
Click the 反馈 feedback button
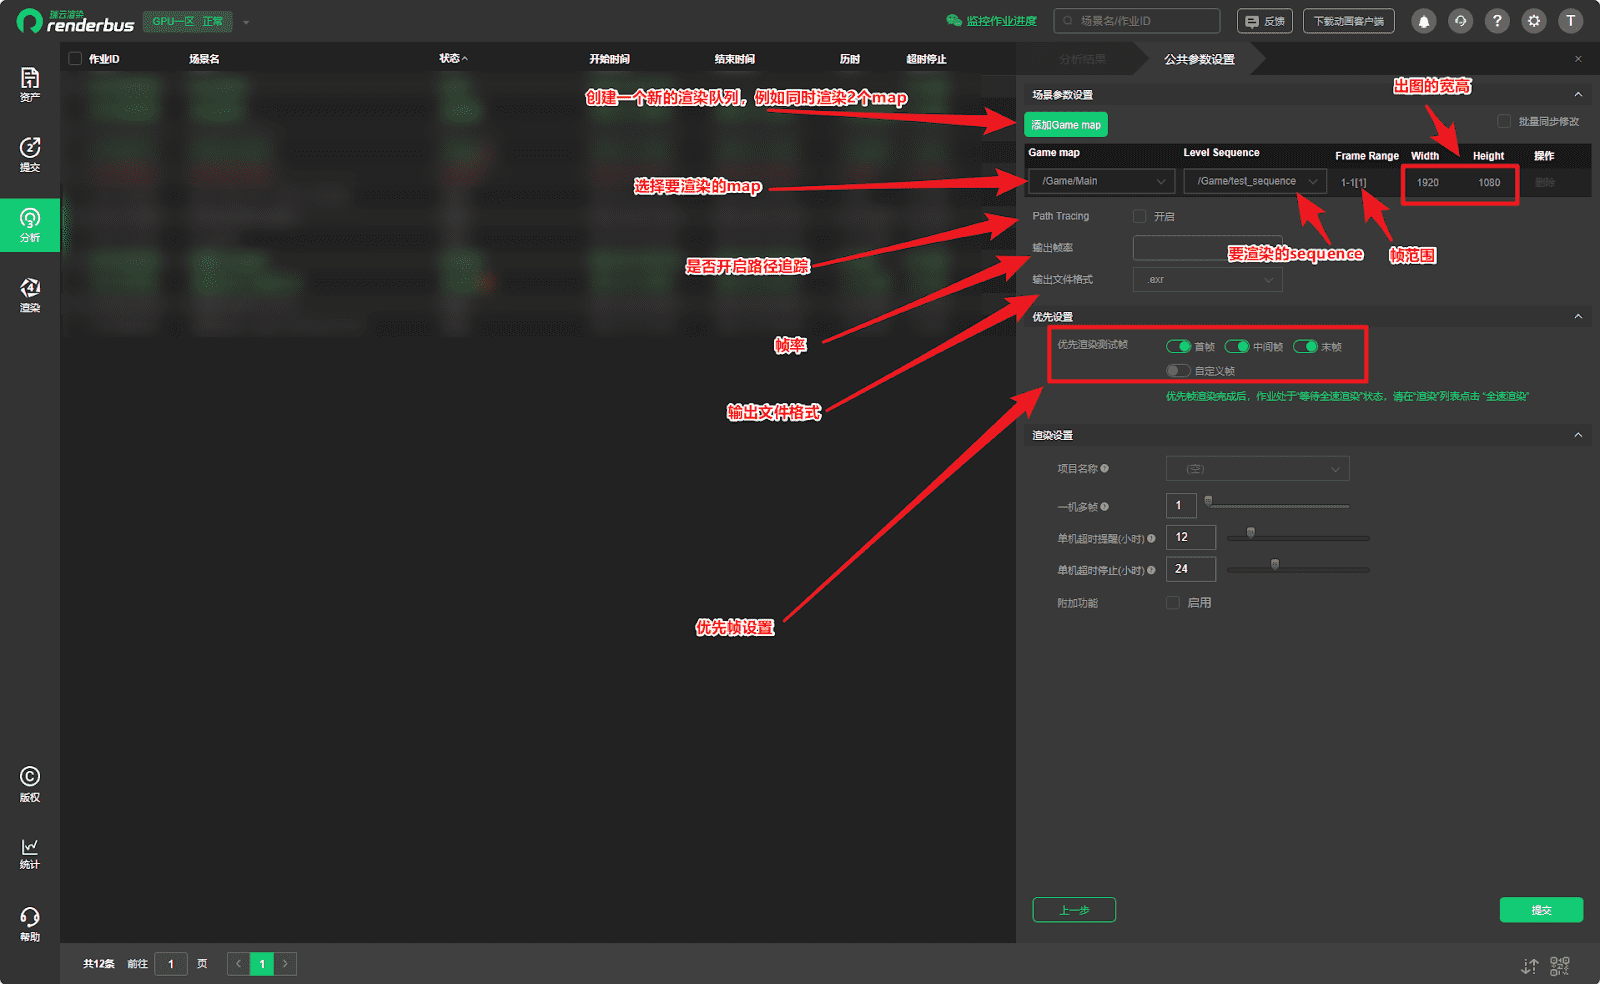pos(1265,21)
